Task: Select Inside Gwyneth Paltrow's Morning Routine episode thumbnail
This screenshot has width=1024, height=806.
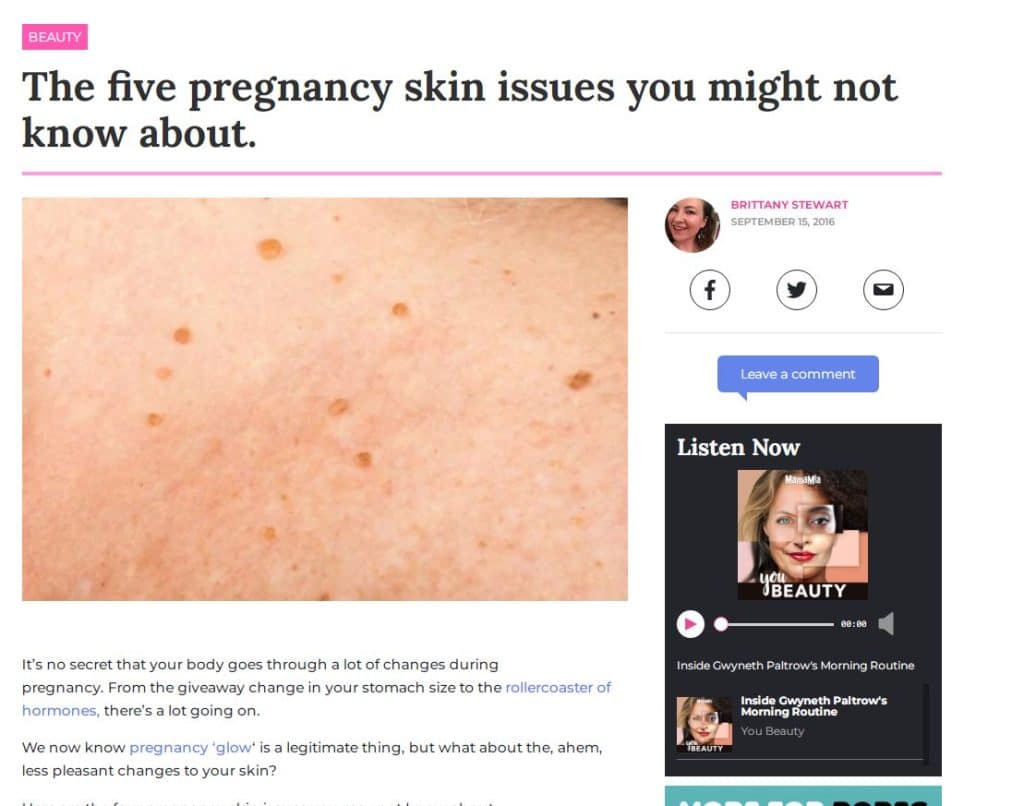Action: click(x=704, y=724)
